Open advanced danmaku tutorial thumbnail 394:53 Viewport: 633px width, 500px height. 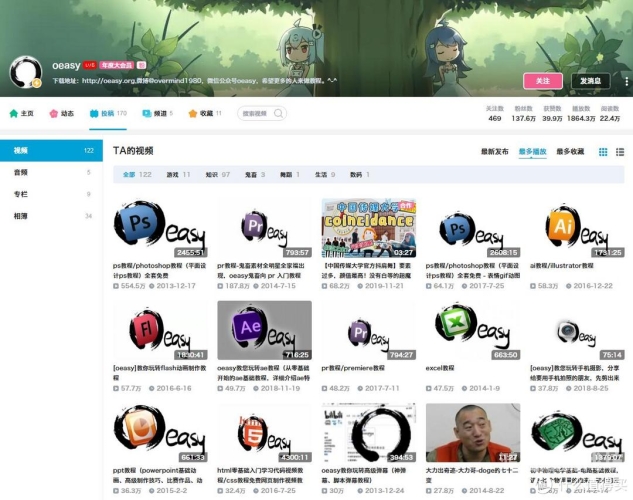coord(369,433)
